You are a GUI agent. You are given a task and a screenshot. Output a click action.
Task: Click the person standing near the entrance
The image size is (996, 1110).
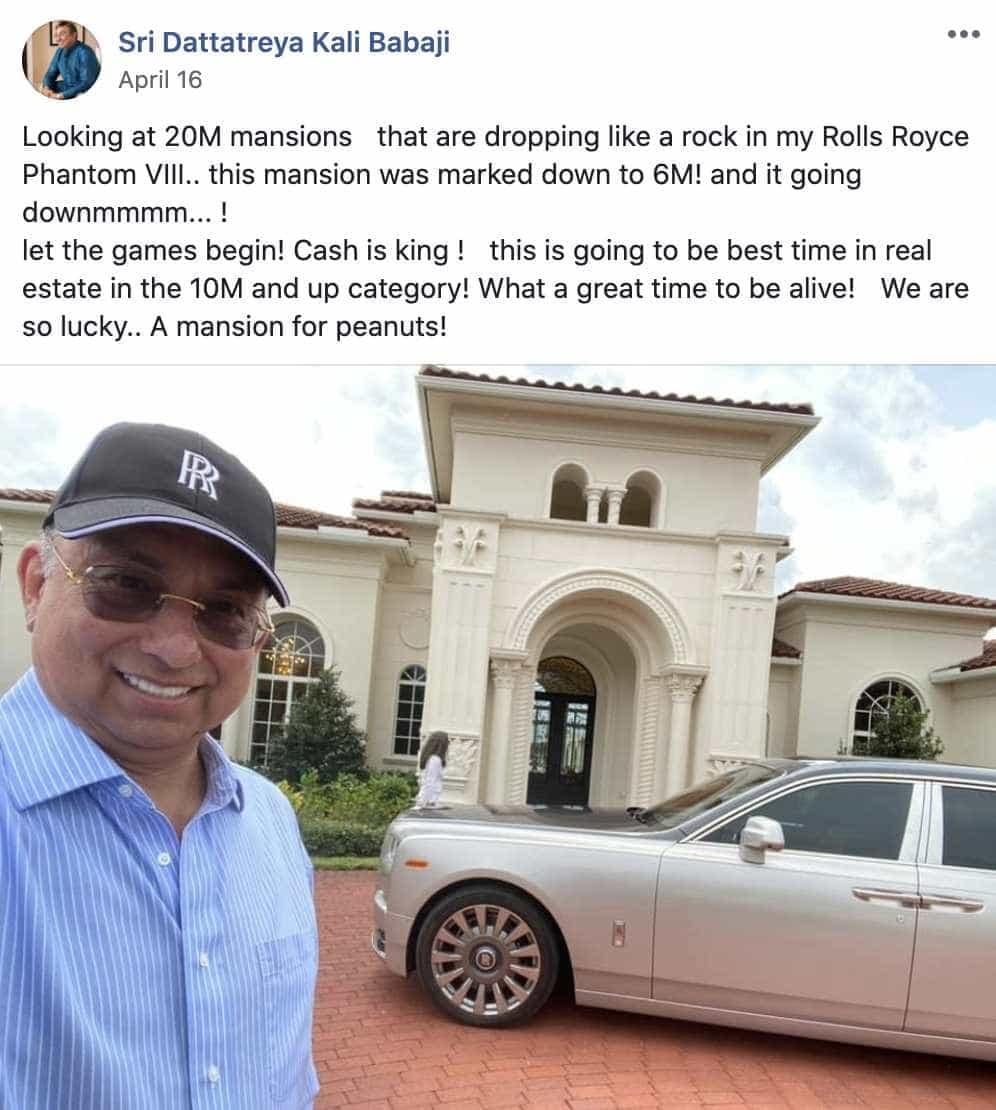click(433, 769)
